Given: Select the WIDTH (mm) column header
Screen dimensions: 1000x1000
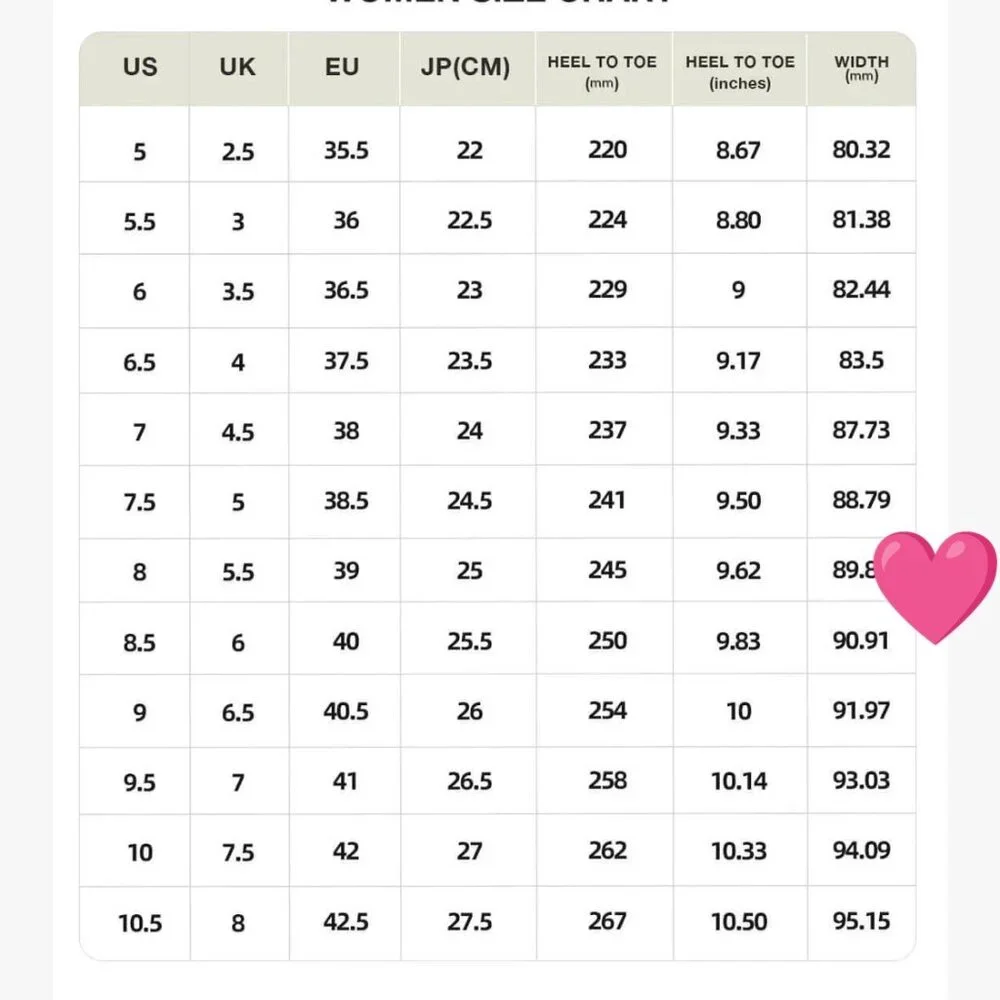Looking at the screenshot, I should (861, 68).
